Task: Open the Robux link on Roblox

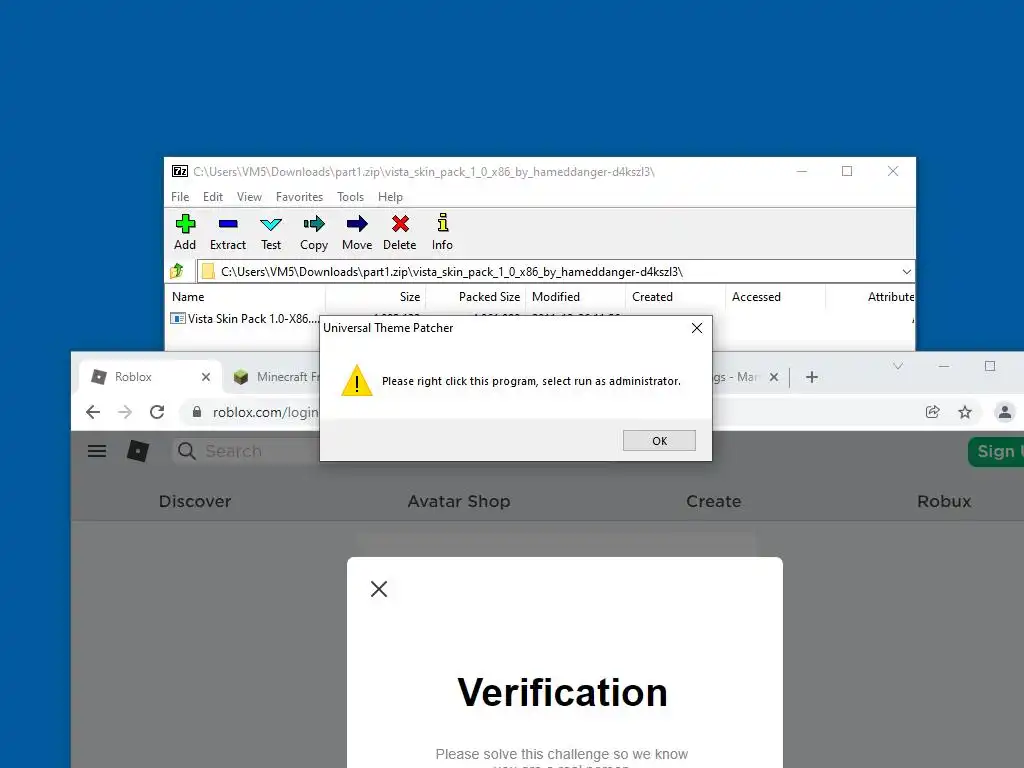Action: 944,502
